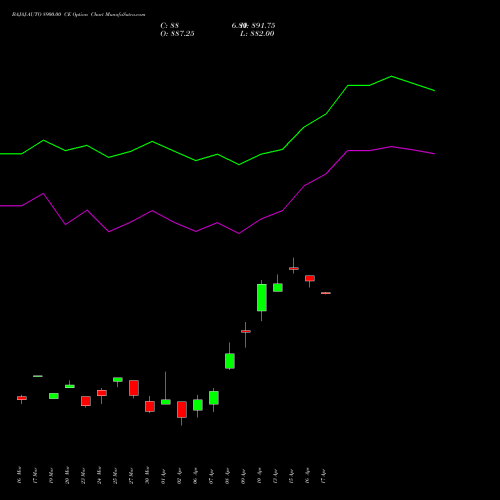Click the 16 Mar date label on the axis
This screenshot has width=500, height=500.
[x=19, y=475]
